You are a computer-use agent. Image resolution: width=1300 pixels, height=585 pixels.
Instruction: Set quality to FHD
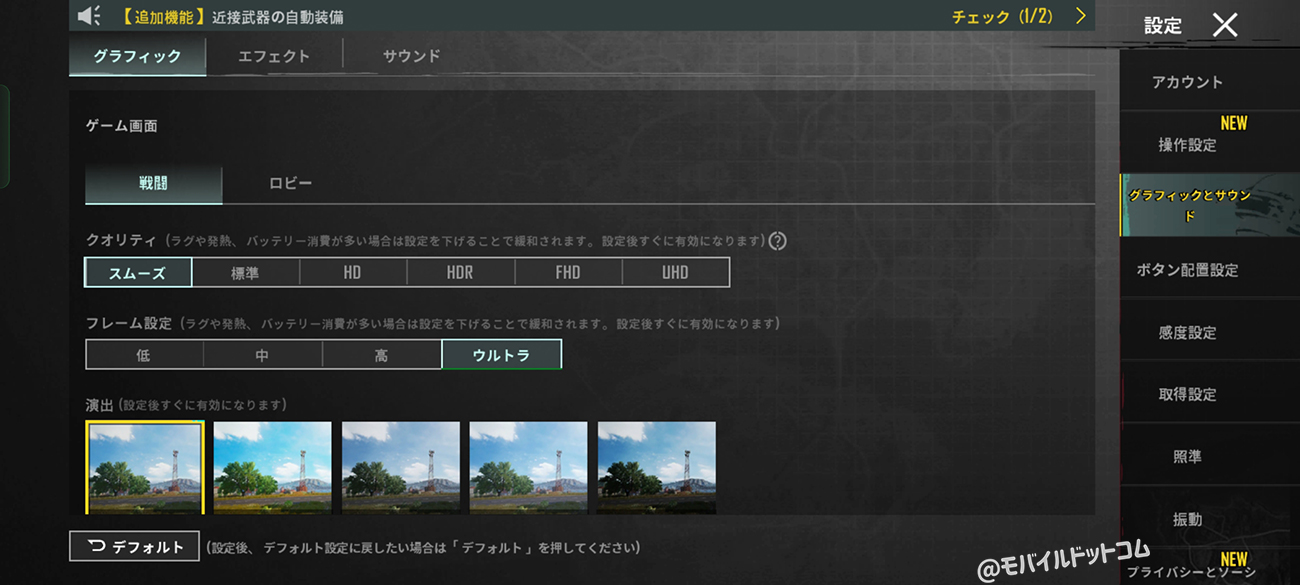pyautogui.click(x=568, y=273)
